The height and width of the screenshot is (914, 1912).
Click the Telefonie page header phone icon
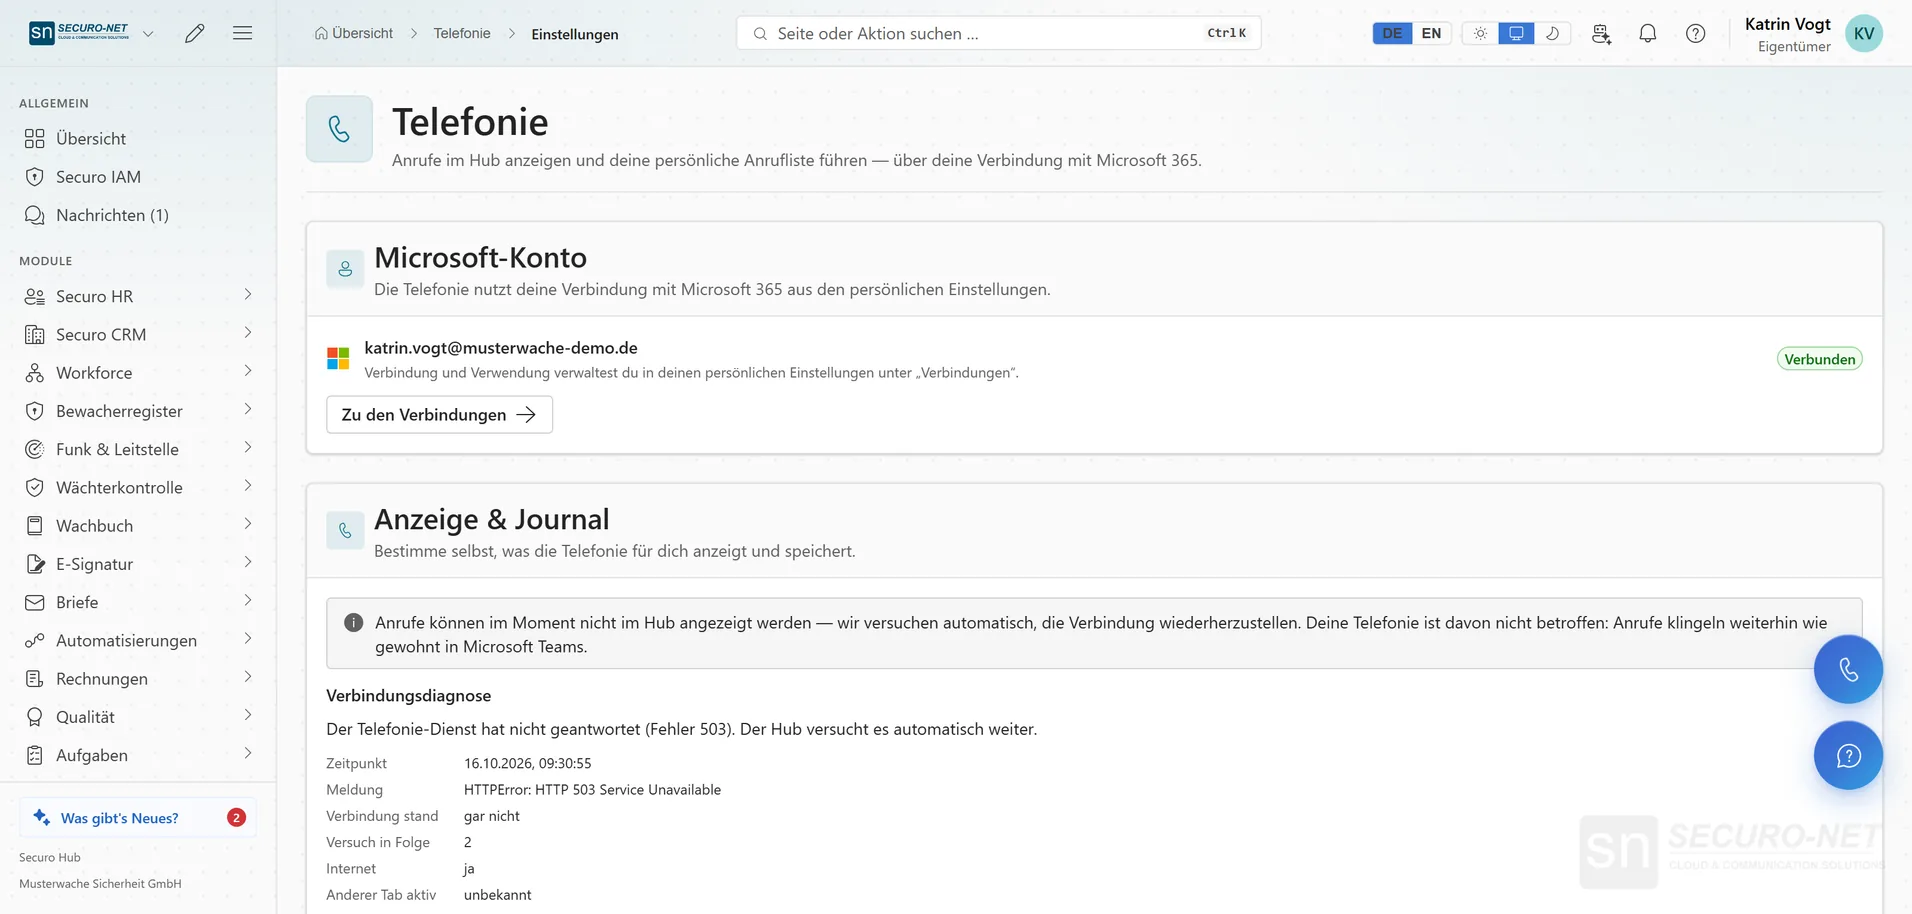click(x=339, y=129)
